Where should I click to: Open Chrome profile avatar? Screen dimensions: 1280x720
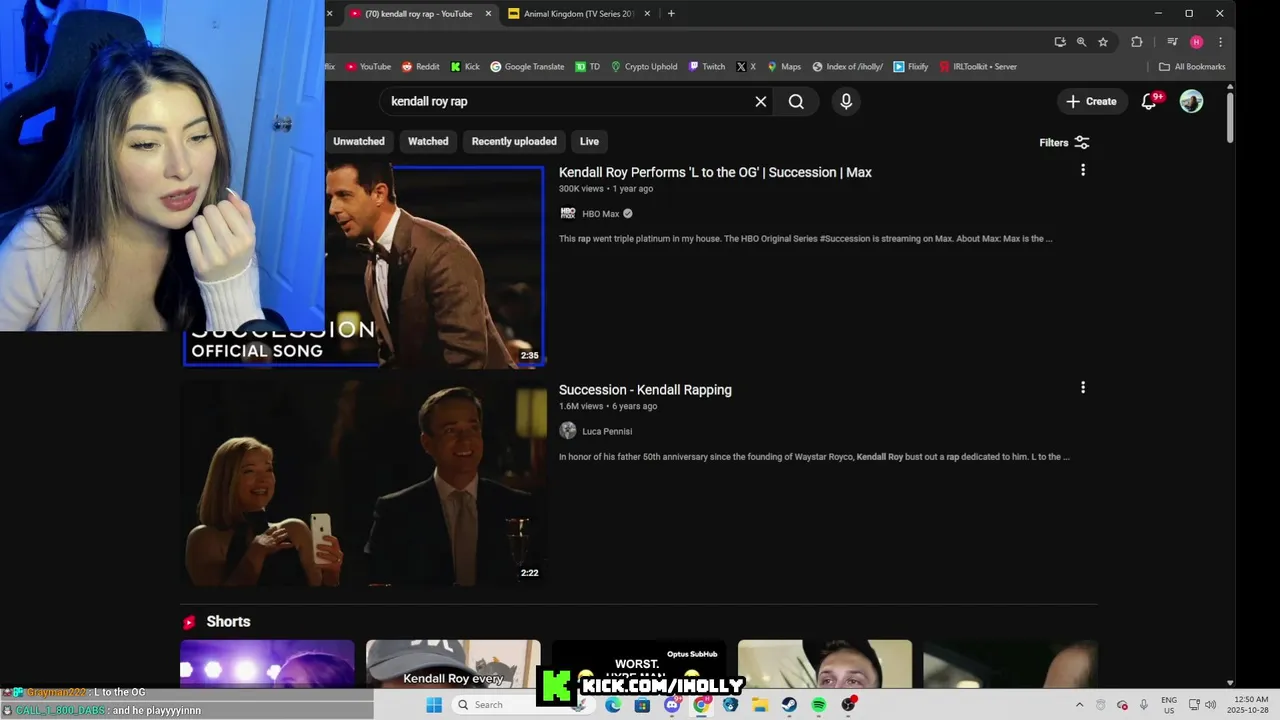point(1196,42)
